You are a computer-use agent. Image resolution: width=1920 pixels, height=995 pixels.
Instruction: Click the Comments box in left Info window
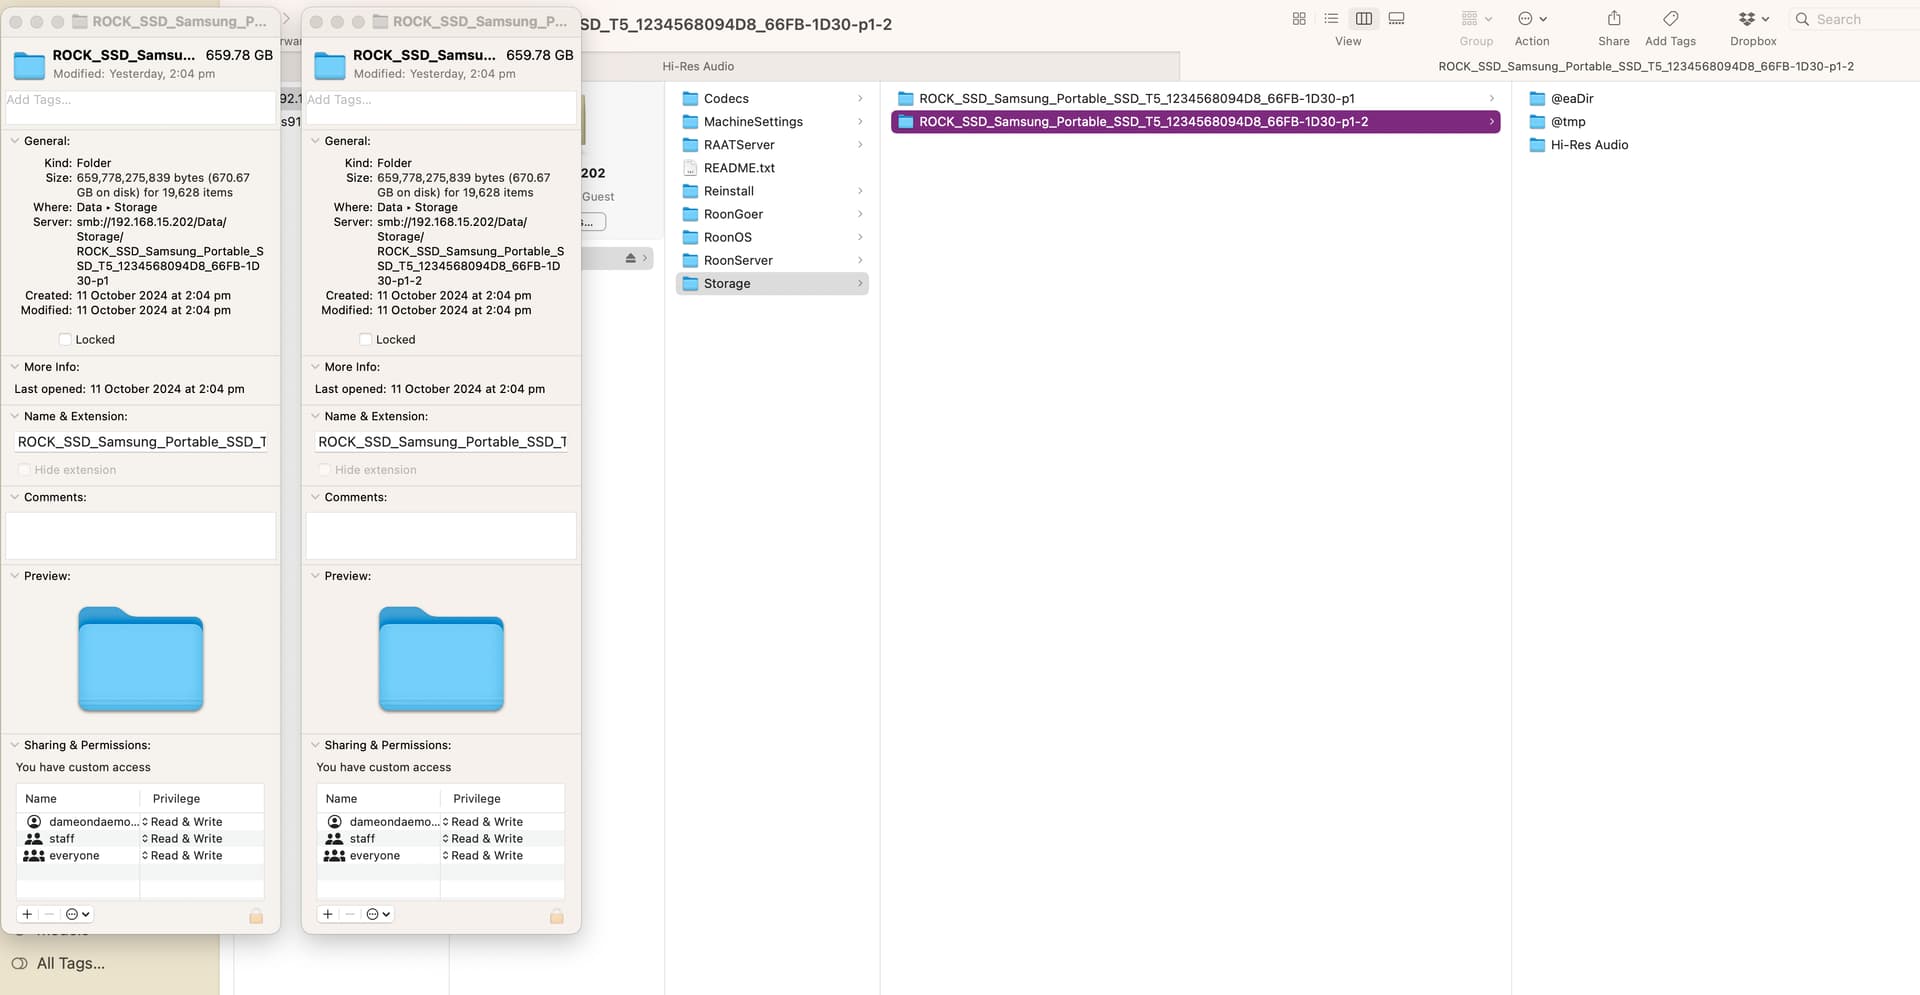tap(141, 535)
